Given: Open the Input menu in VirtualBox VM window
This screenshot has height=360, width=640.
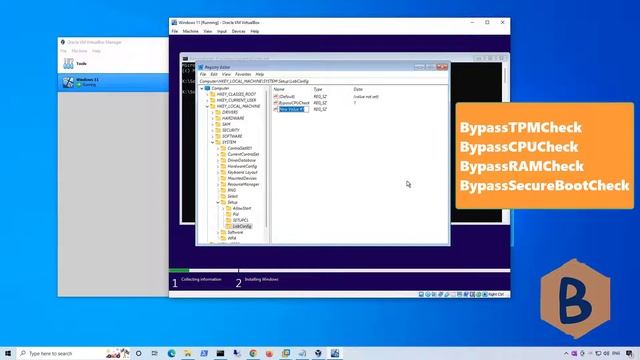Looking at the screenshot, I should pyautogui.click(x=222, y=31).
